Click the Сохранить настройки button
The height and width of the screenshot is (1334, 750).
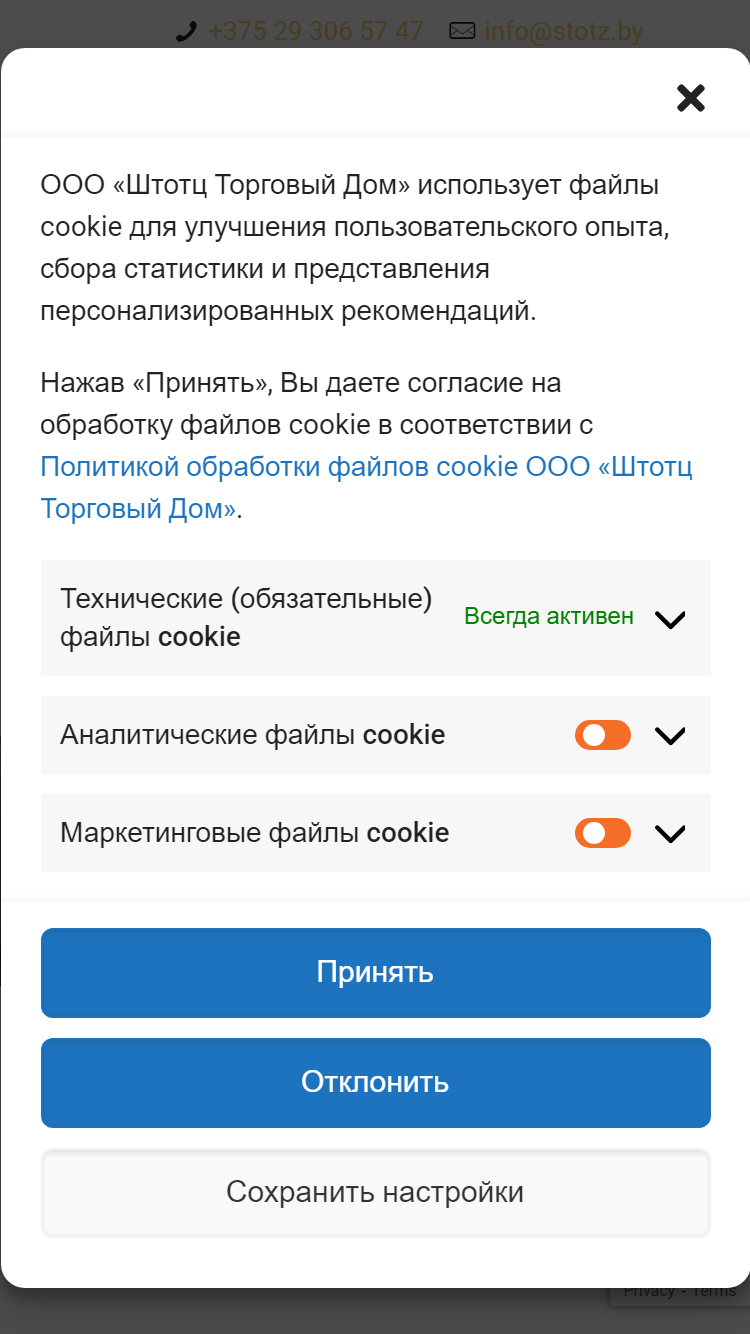pos(376,1193)
